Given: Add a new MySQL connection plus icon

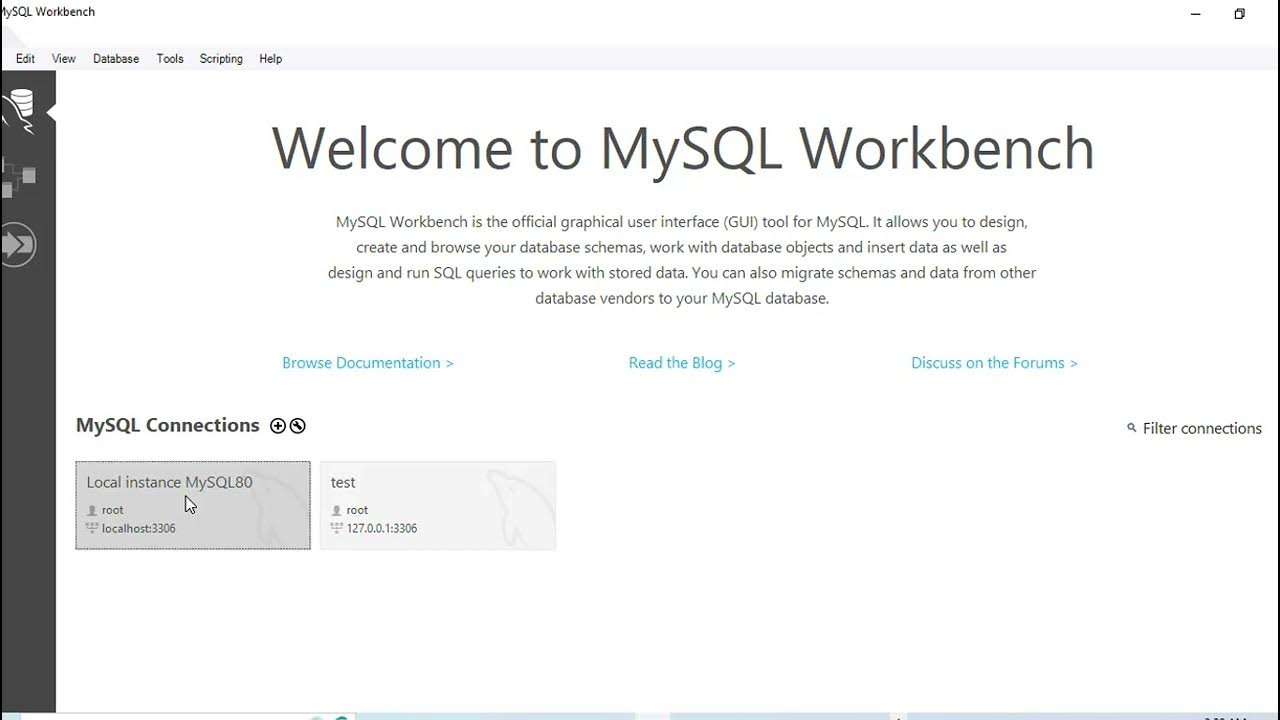Looking at the screenshot, I should coord(278,426).
